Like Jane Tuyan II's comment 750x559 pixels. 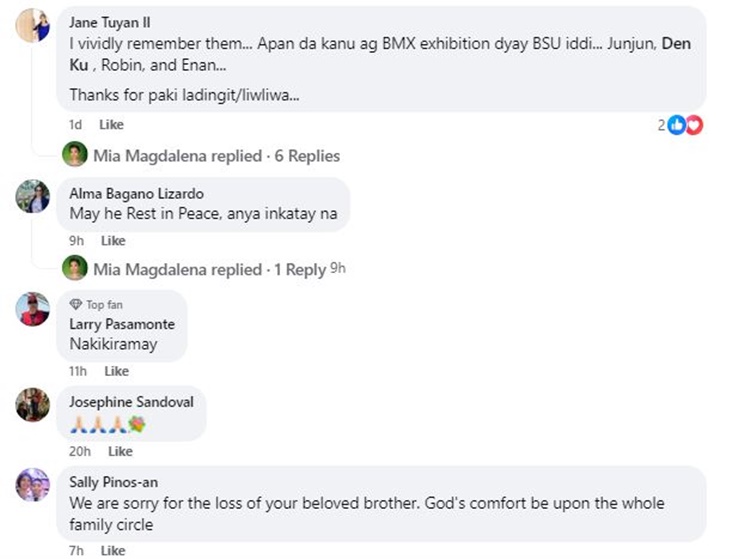(x=112, y=125)
